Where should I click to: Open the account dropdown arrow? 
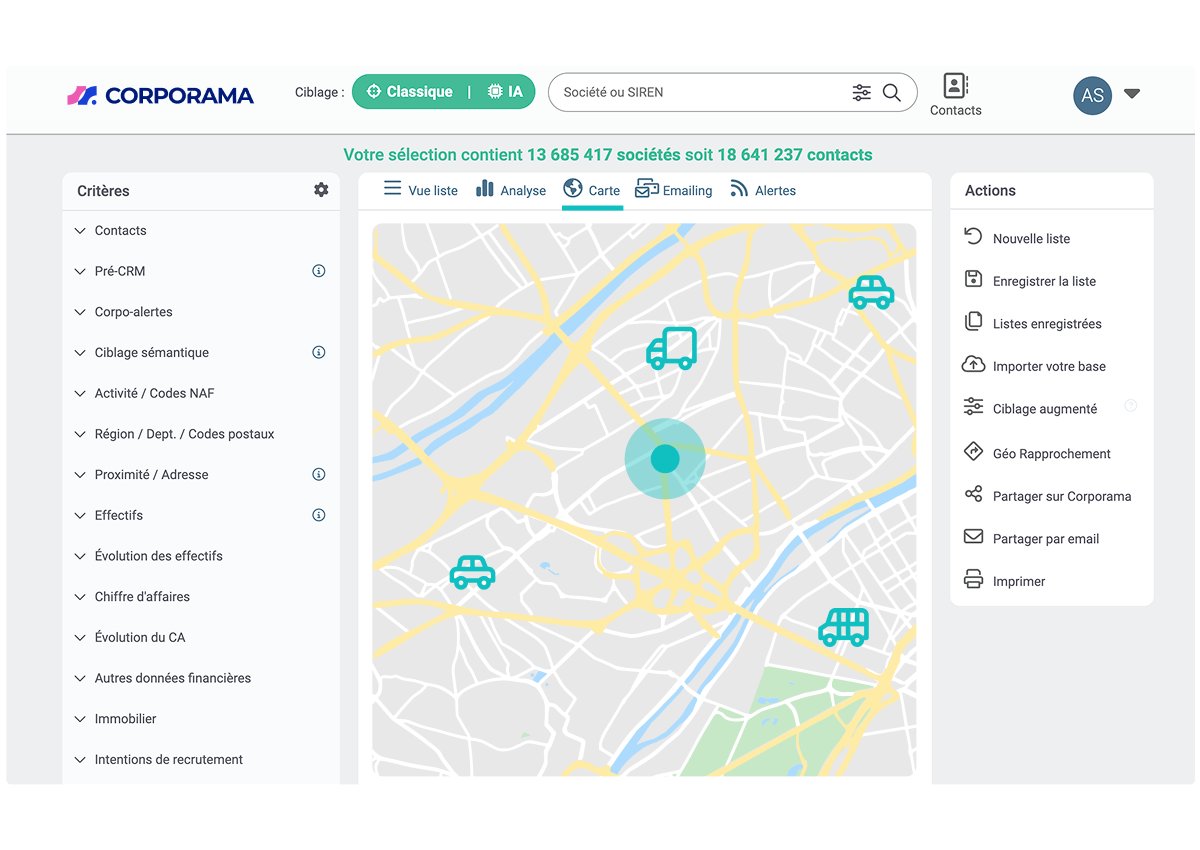pyautogui.click(x=1132, y=94)
